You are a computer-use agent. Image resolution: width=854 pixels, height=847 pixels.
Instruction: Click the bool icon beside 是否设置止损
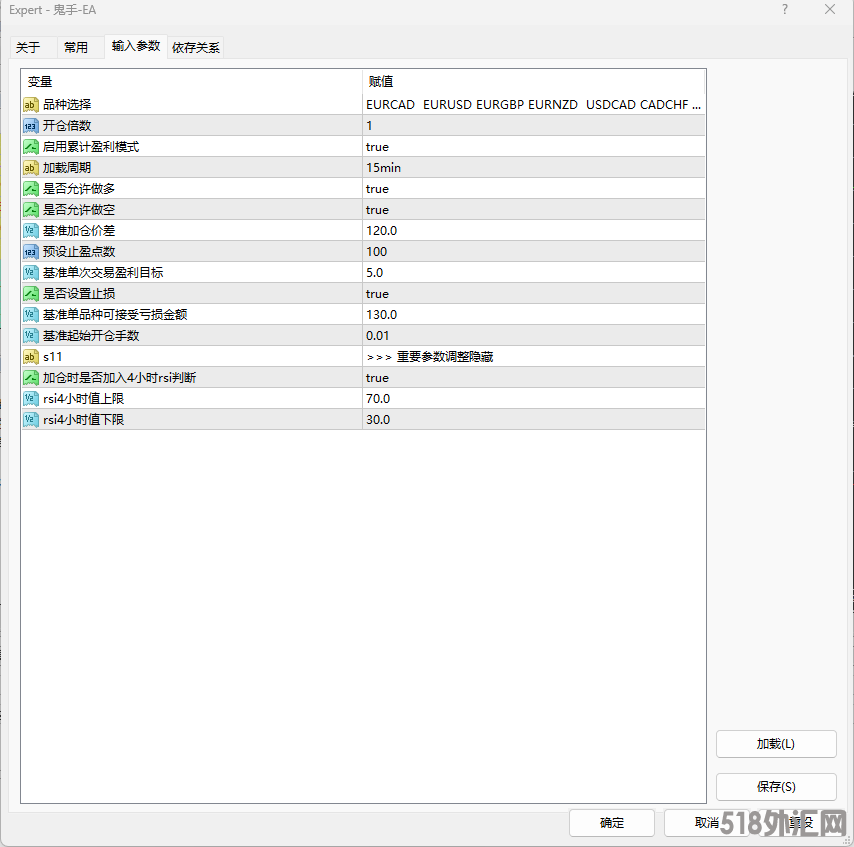click(30, 294)
